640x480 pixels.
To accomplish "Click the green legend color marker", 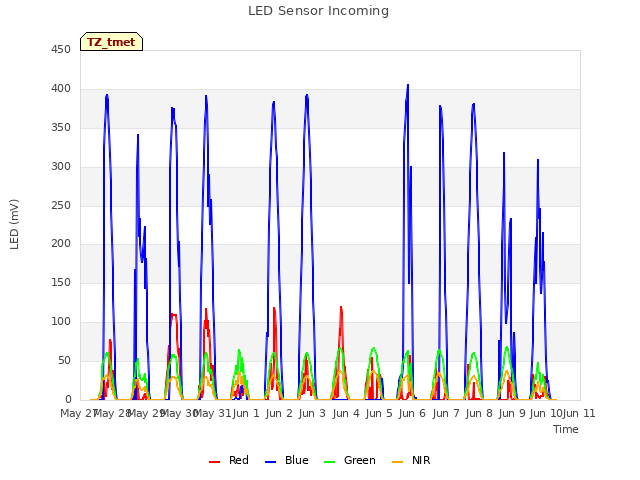I will (x=329, y=462).
